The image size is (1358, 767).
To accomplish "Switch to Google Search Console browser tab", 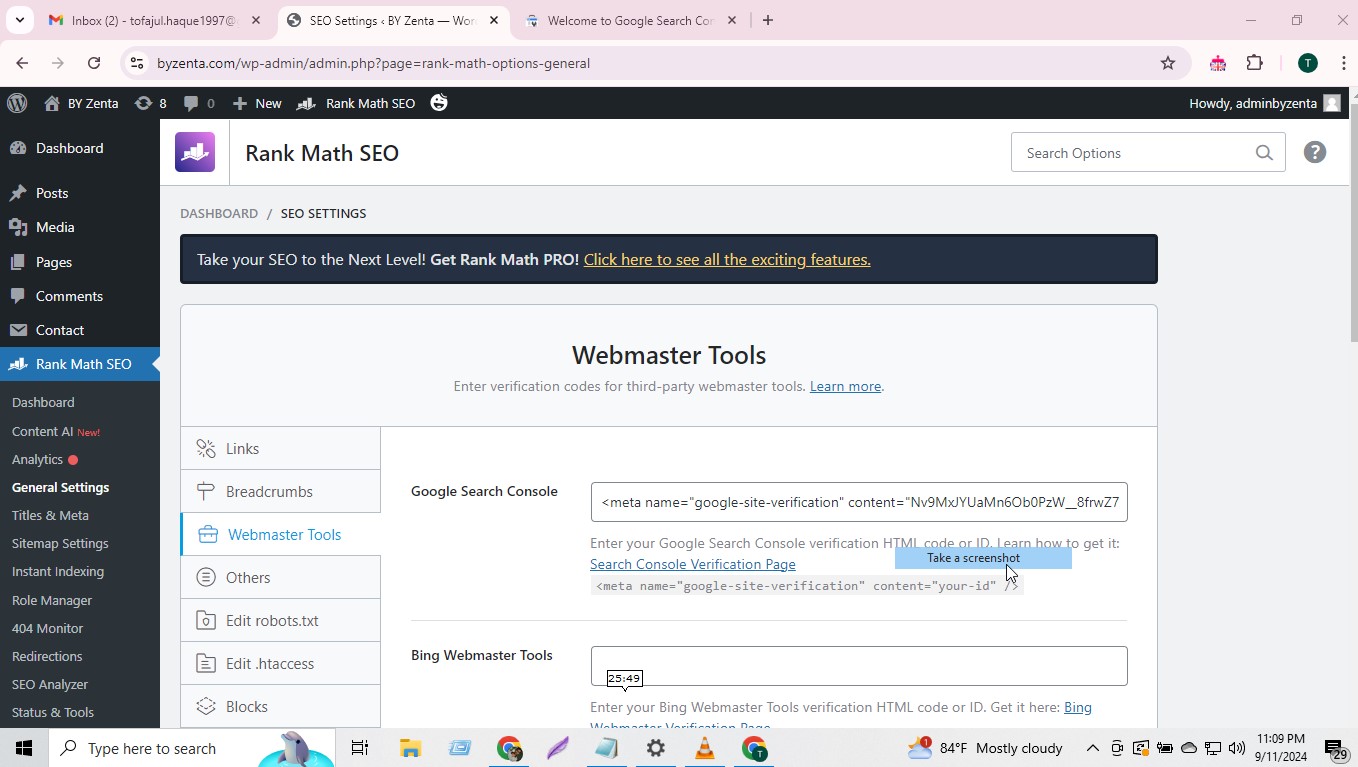I will click(x=630, y=20).
